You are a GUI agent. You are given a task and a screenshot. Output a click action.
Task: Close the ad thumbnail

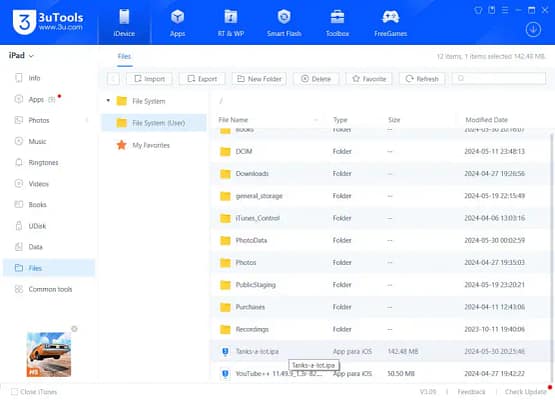(x=74, y=329)
